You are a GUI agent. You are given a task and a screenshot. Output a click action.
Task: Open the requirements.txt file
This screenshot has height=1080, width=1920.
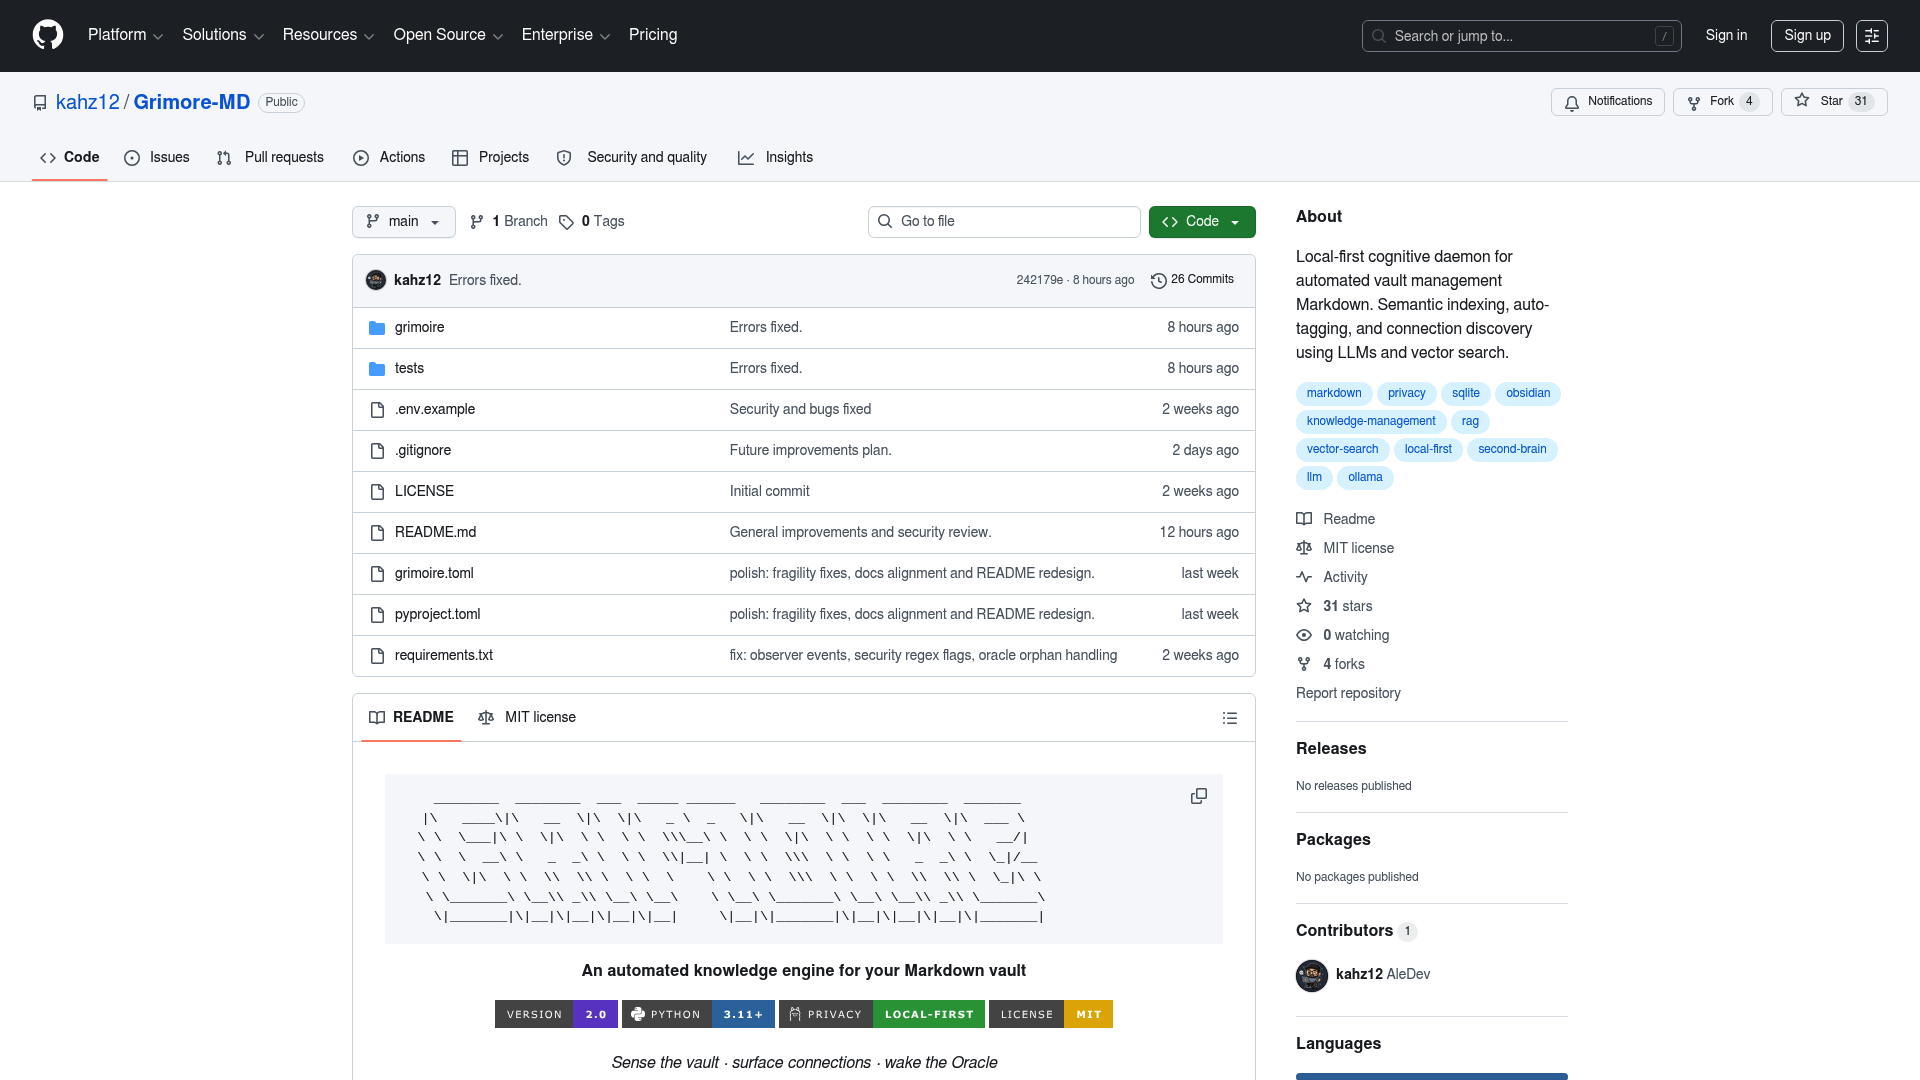click(x=444, y=655)
